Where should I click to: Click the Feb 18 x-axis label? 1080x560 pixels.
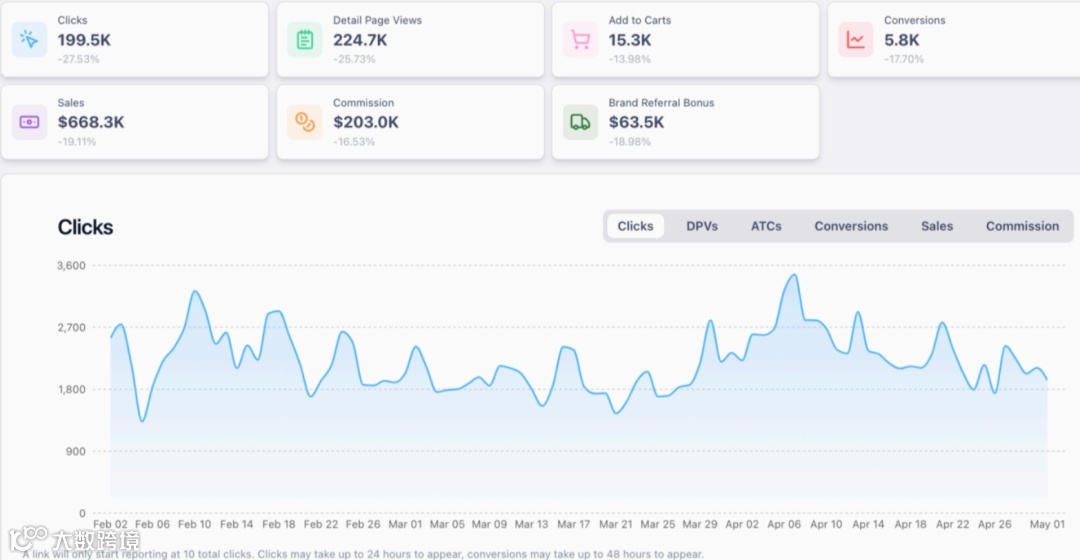pos(278,524)
